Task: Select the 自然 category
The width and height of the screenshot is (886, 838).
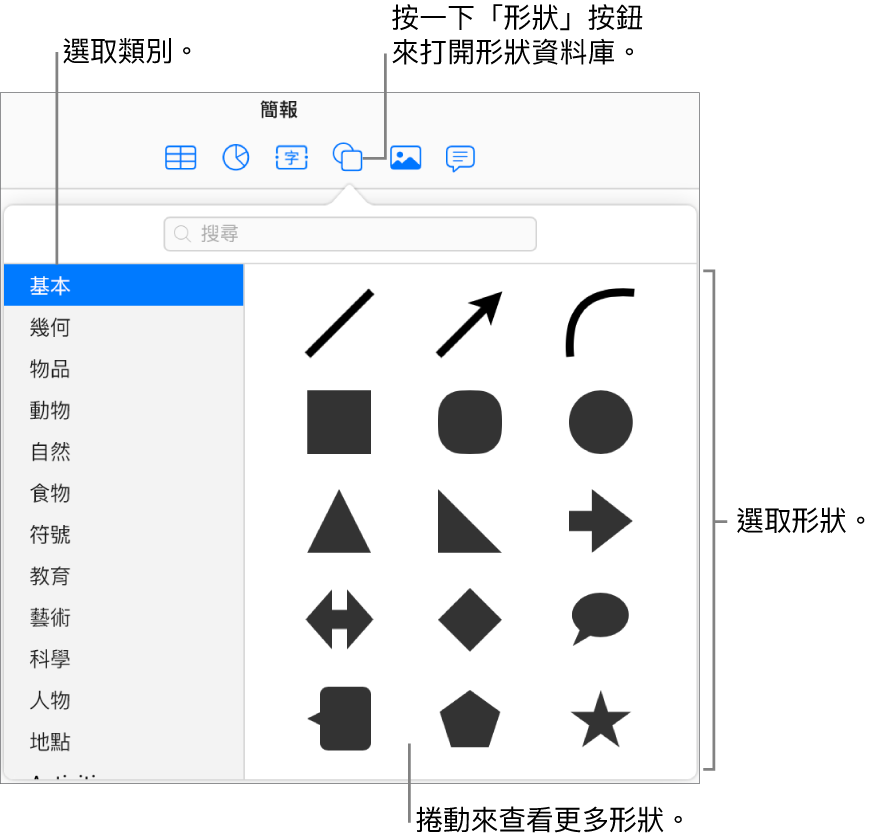Action: pyautogui.click(x=124, y=451)
